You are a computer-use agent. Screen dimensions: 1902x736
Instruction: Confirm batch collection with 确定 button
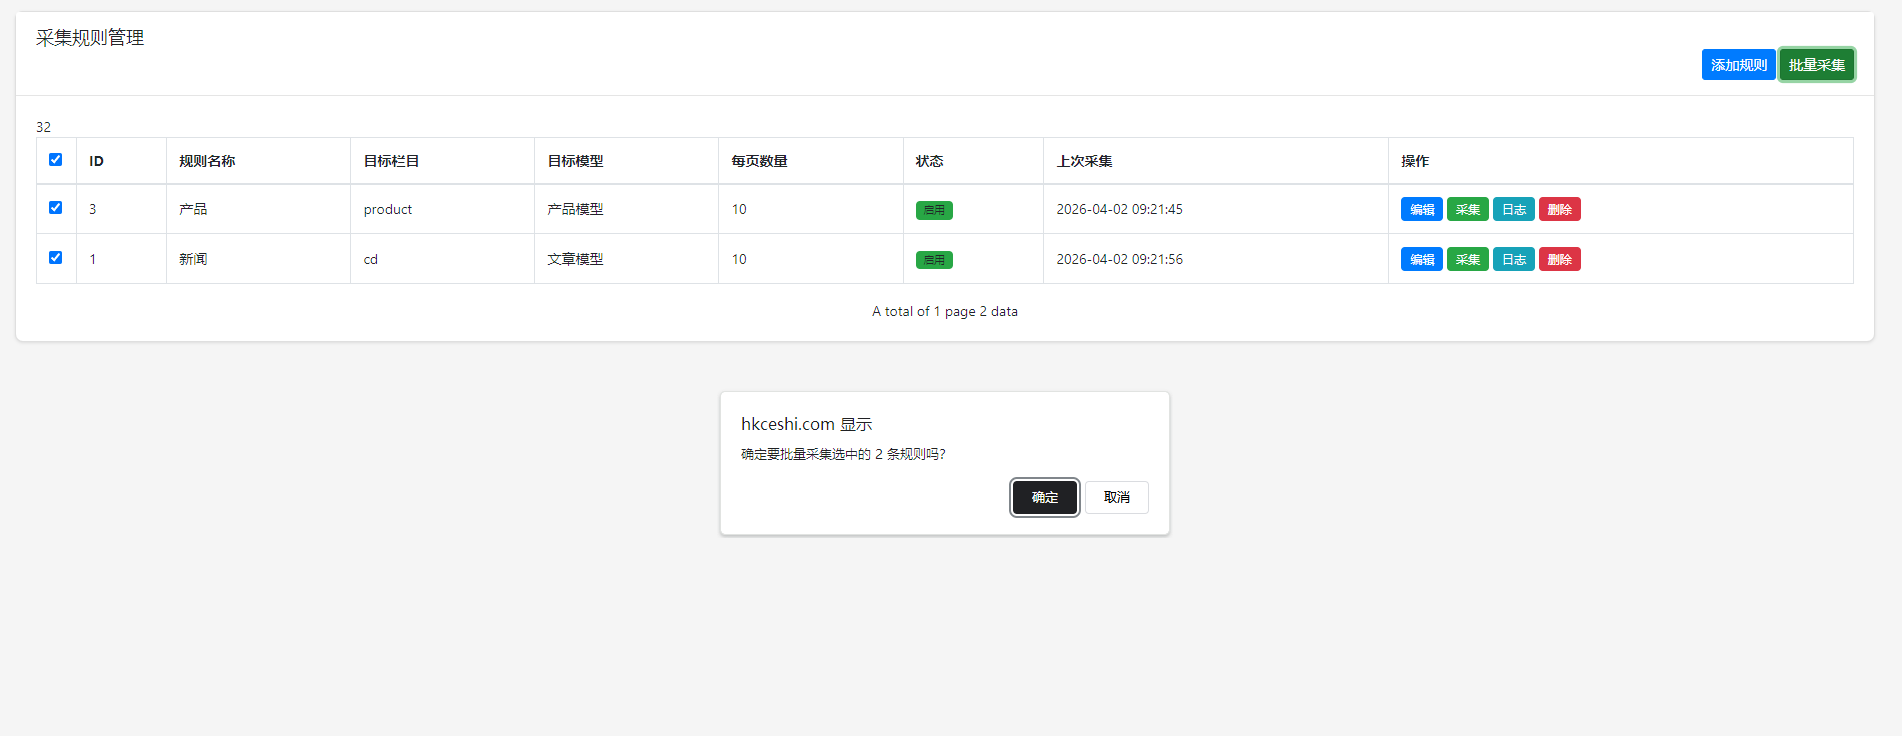[x=1044, y=497]
